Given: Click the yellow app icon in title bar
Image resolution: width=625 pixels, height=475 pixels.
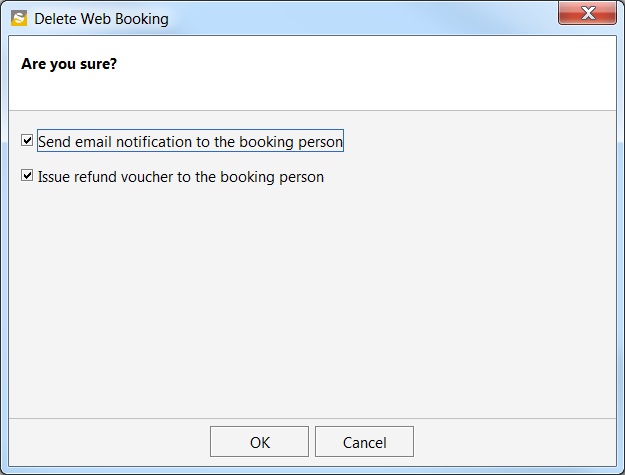Looking at the screenshot, I should [x=19, y=18].
